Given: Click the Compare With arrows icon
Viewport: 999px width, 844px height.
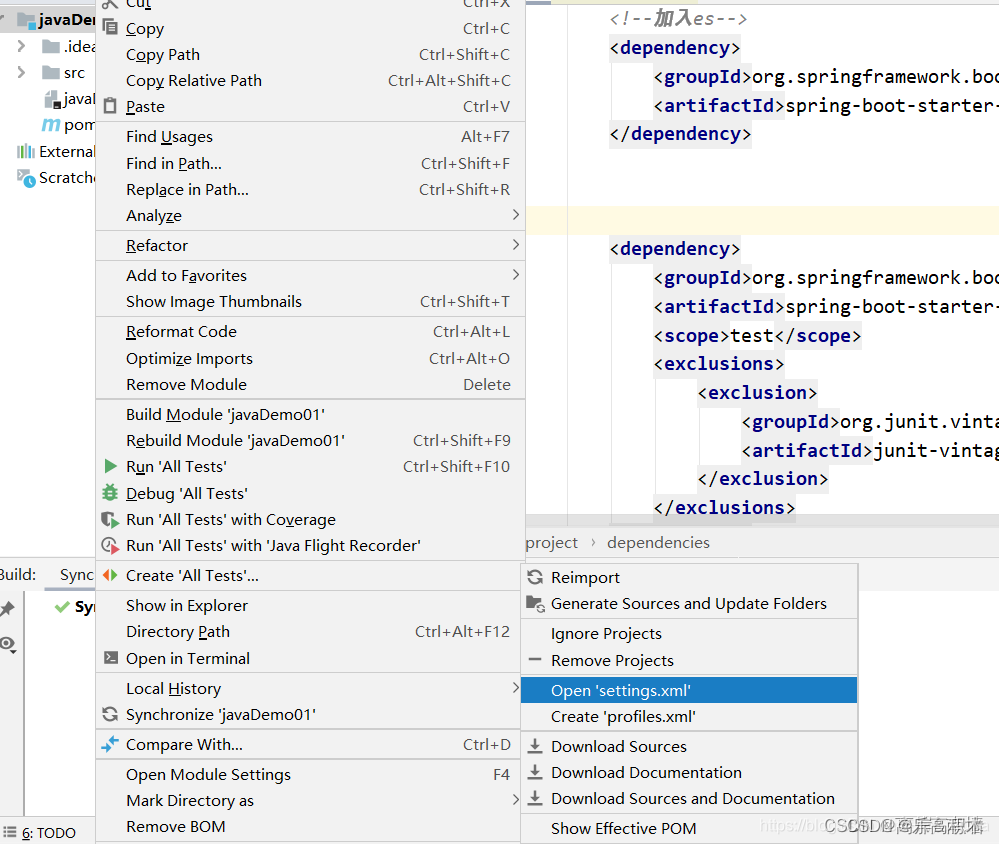Looking at the screenshot, I should coord(110,743).
